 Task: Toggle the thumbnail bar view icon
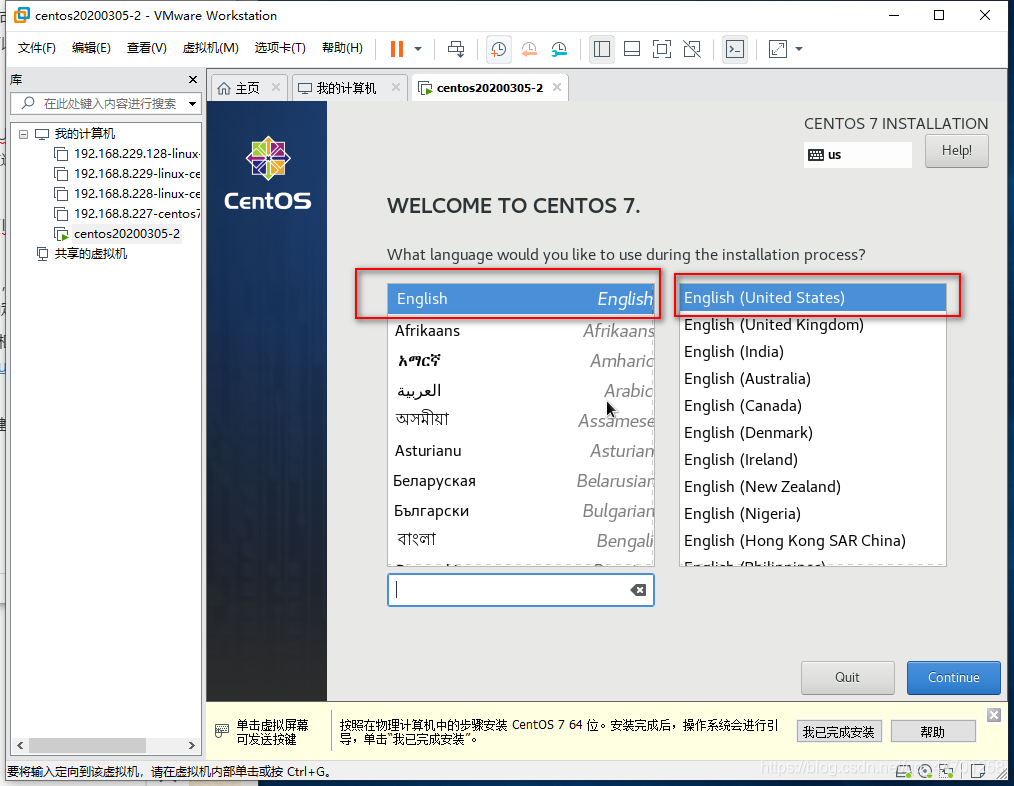[632, 49]
